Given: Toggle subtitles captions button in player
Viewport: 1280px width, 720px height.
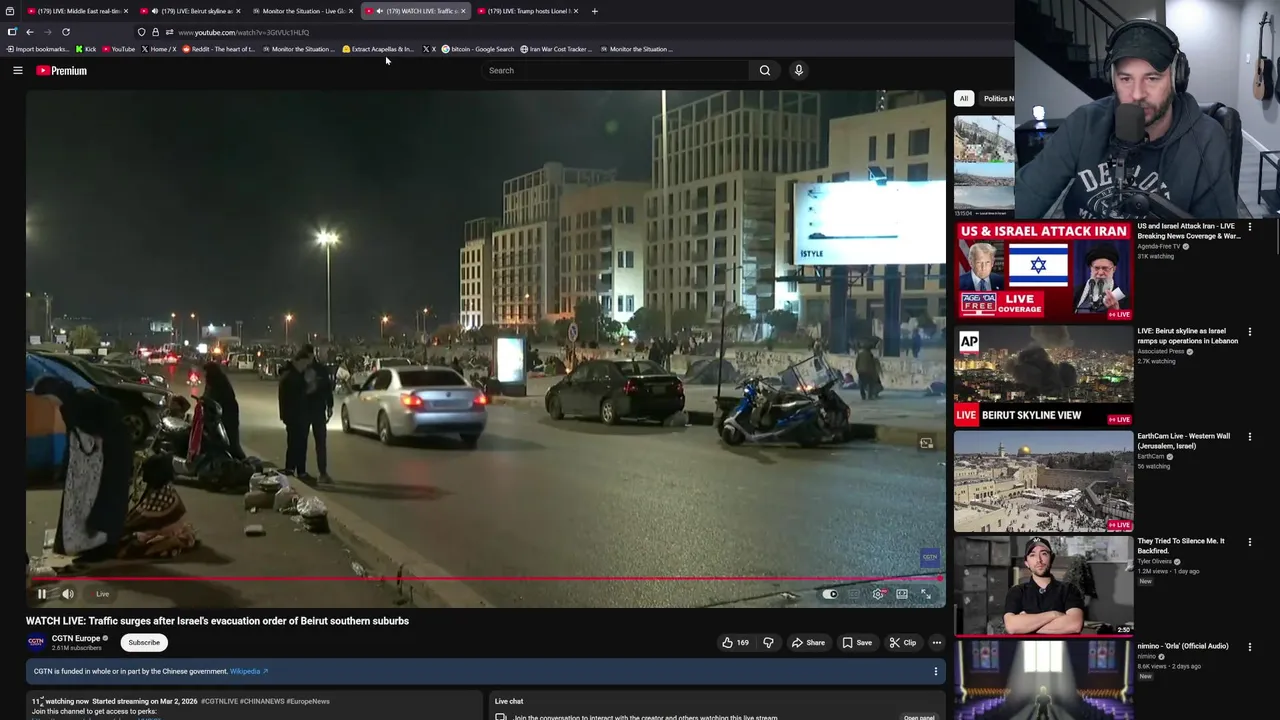Looking at the screenshot, I should coord(854,594).
